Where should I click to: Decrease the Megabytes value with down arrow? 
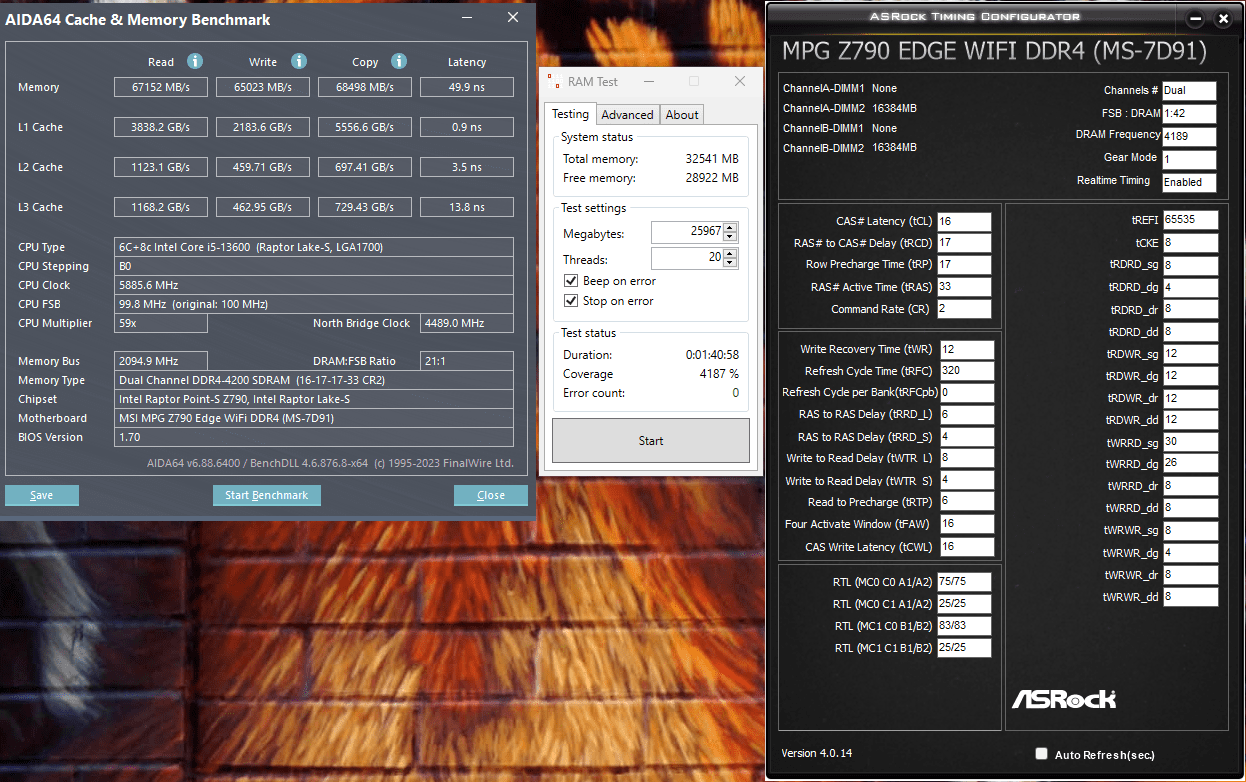[730, 237]
